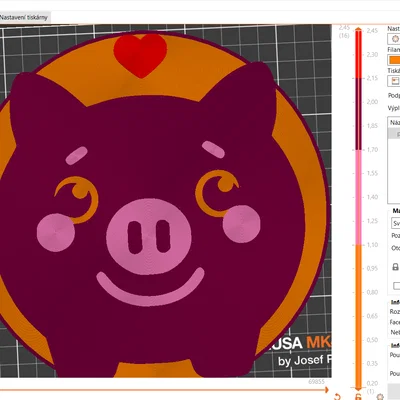Open the Nastavení tiskárny tab

point(24,17)
